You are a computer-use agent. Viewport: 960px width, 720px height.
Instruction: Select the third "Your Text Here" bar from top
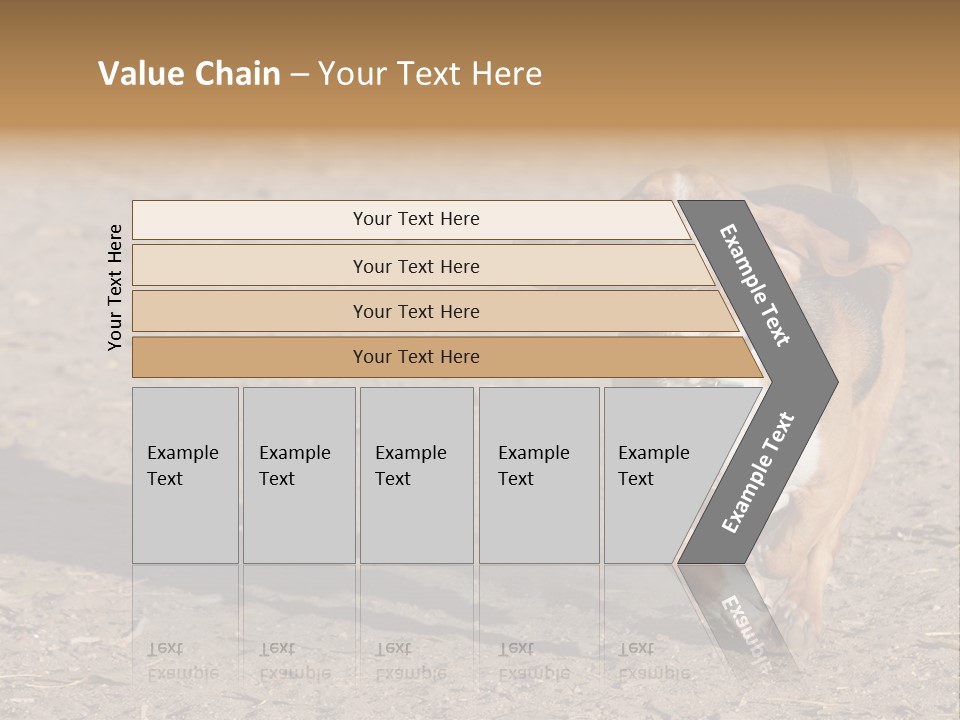[415, 311]
